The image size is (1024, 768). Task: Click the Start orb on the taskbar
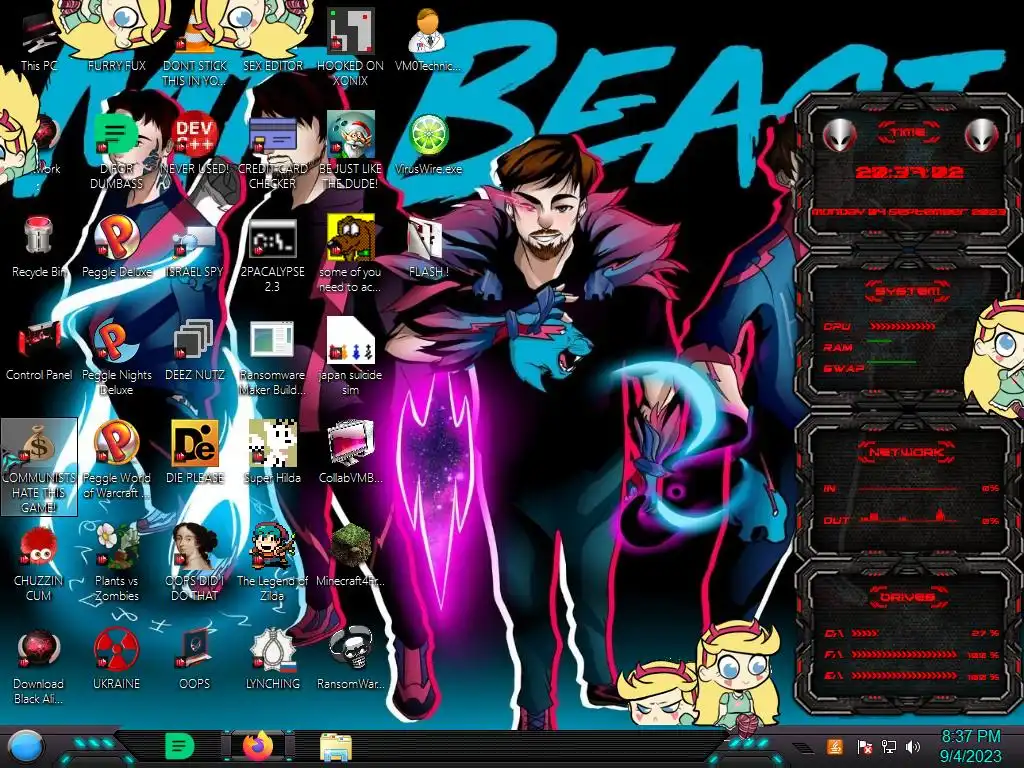[x=25, y=747]
